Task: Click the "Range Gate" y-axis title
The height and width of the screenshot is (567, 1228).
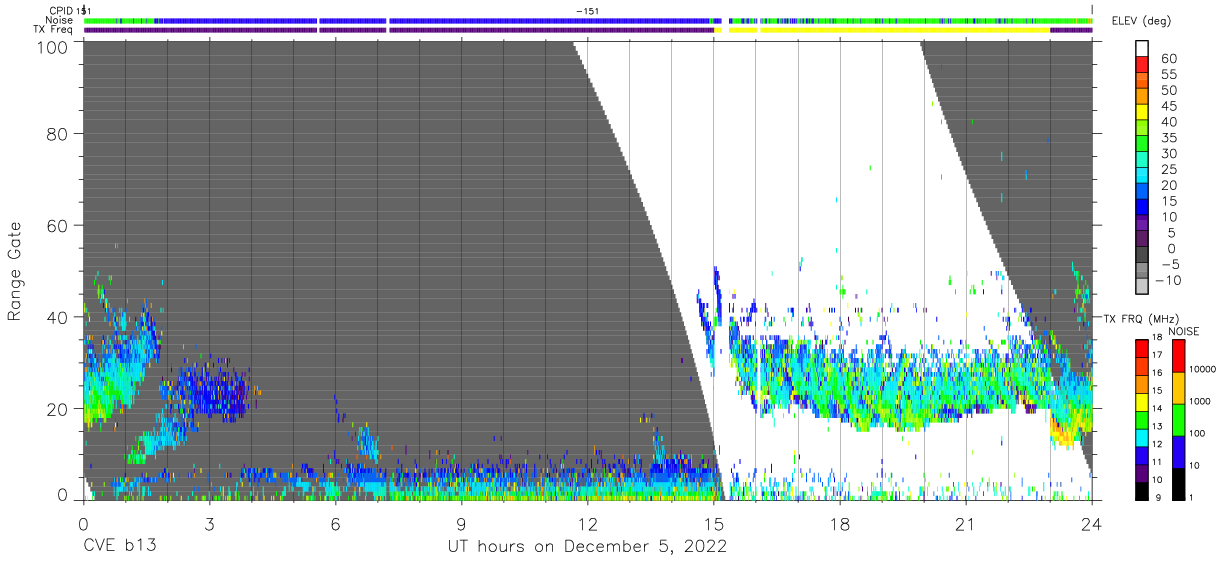Action: click(15, 272)
